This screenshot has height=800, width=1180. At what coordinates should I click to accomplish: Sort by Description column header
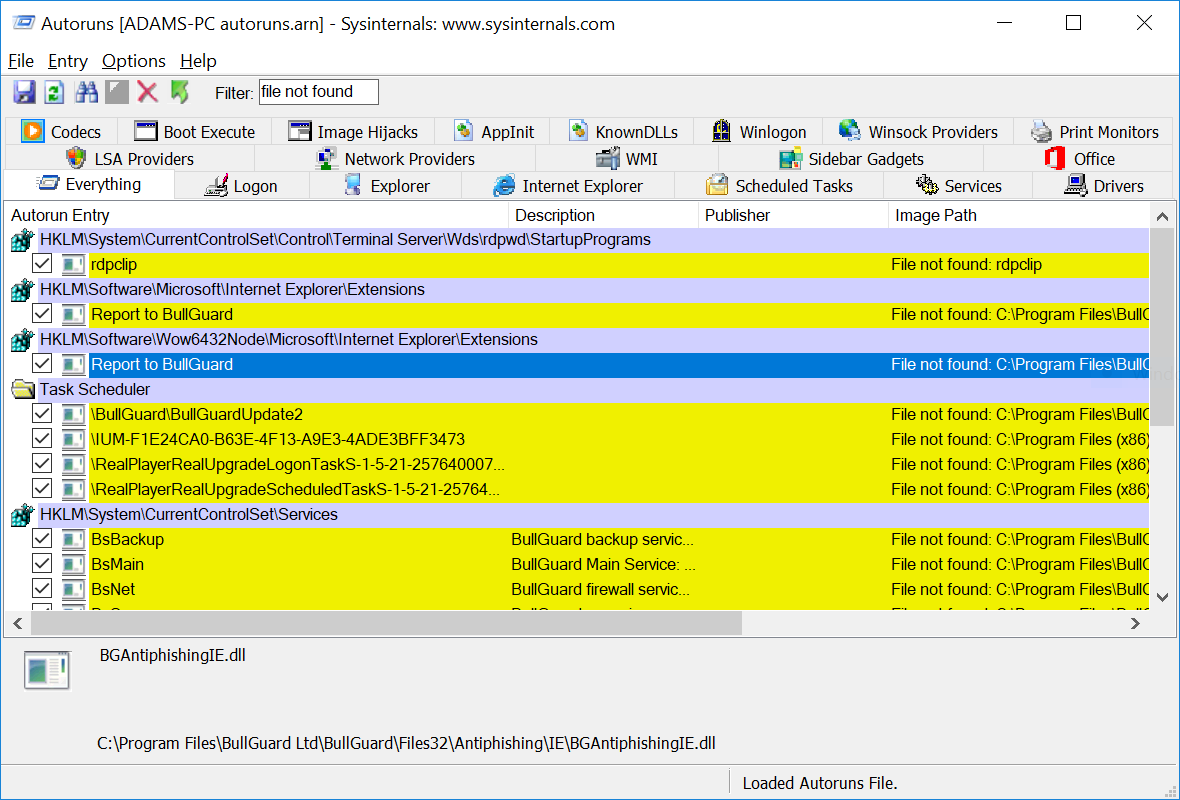click(604, 215)
